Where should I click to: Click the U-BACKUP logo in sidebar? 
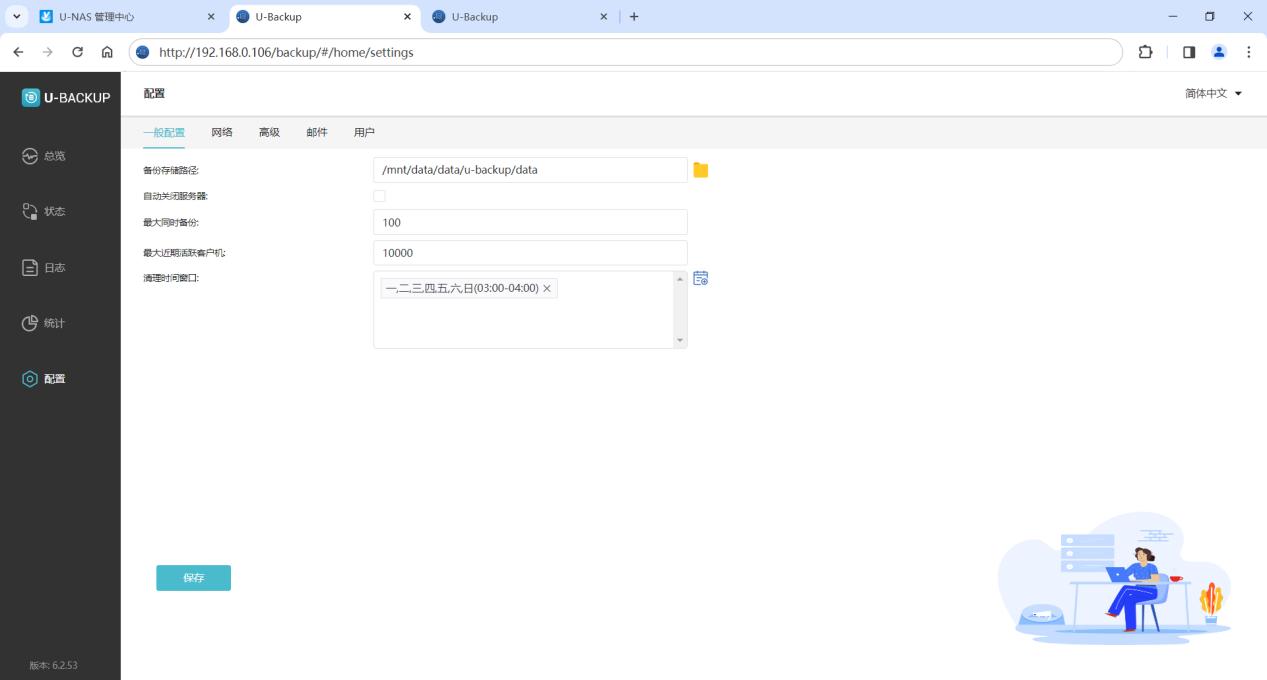[66, 97]
